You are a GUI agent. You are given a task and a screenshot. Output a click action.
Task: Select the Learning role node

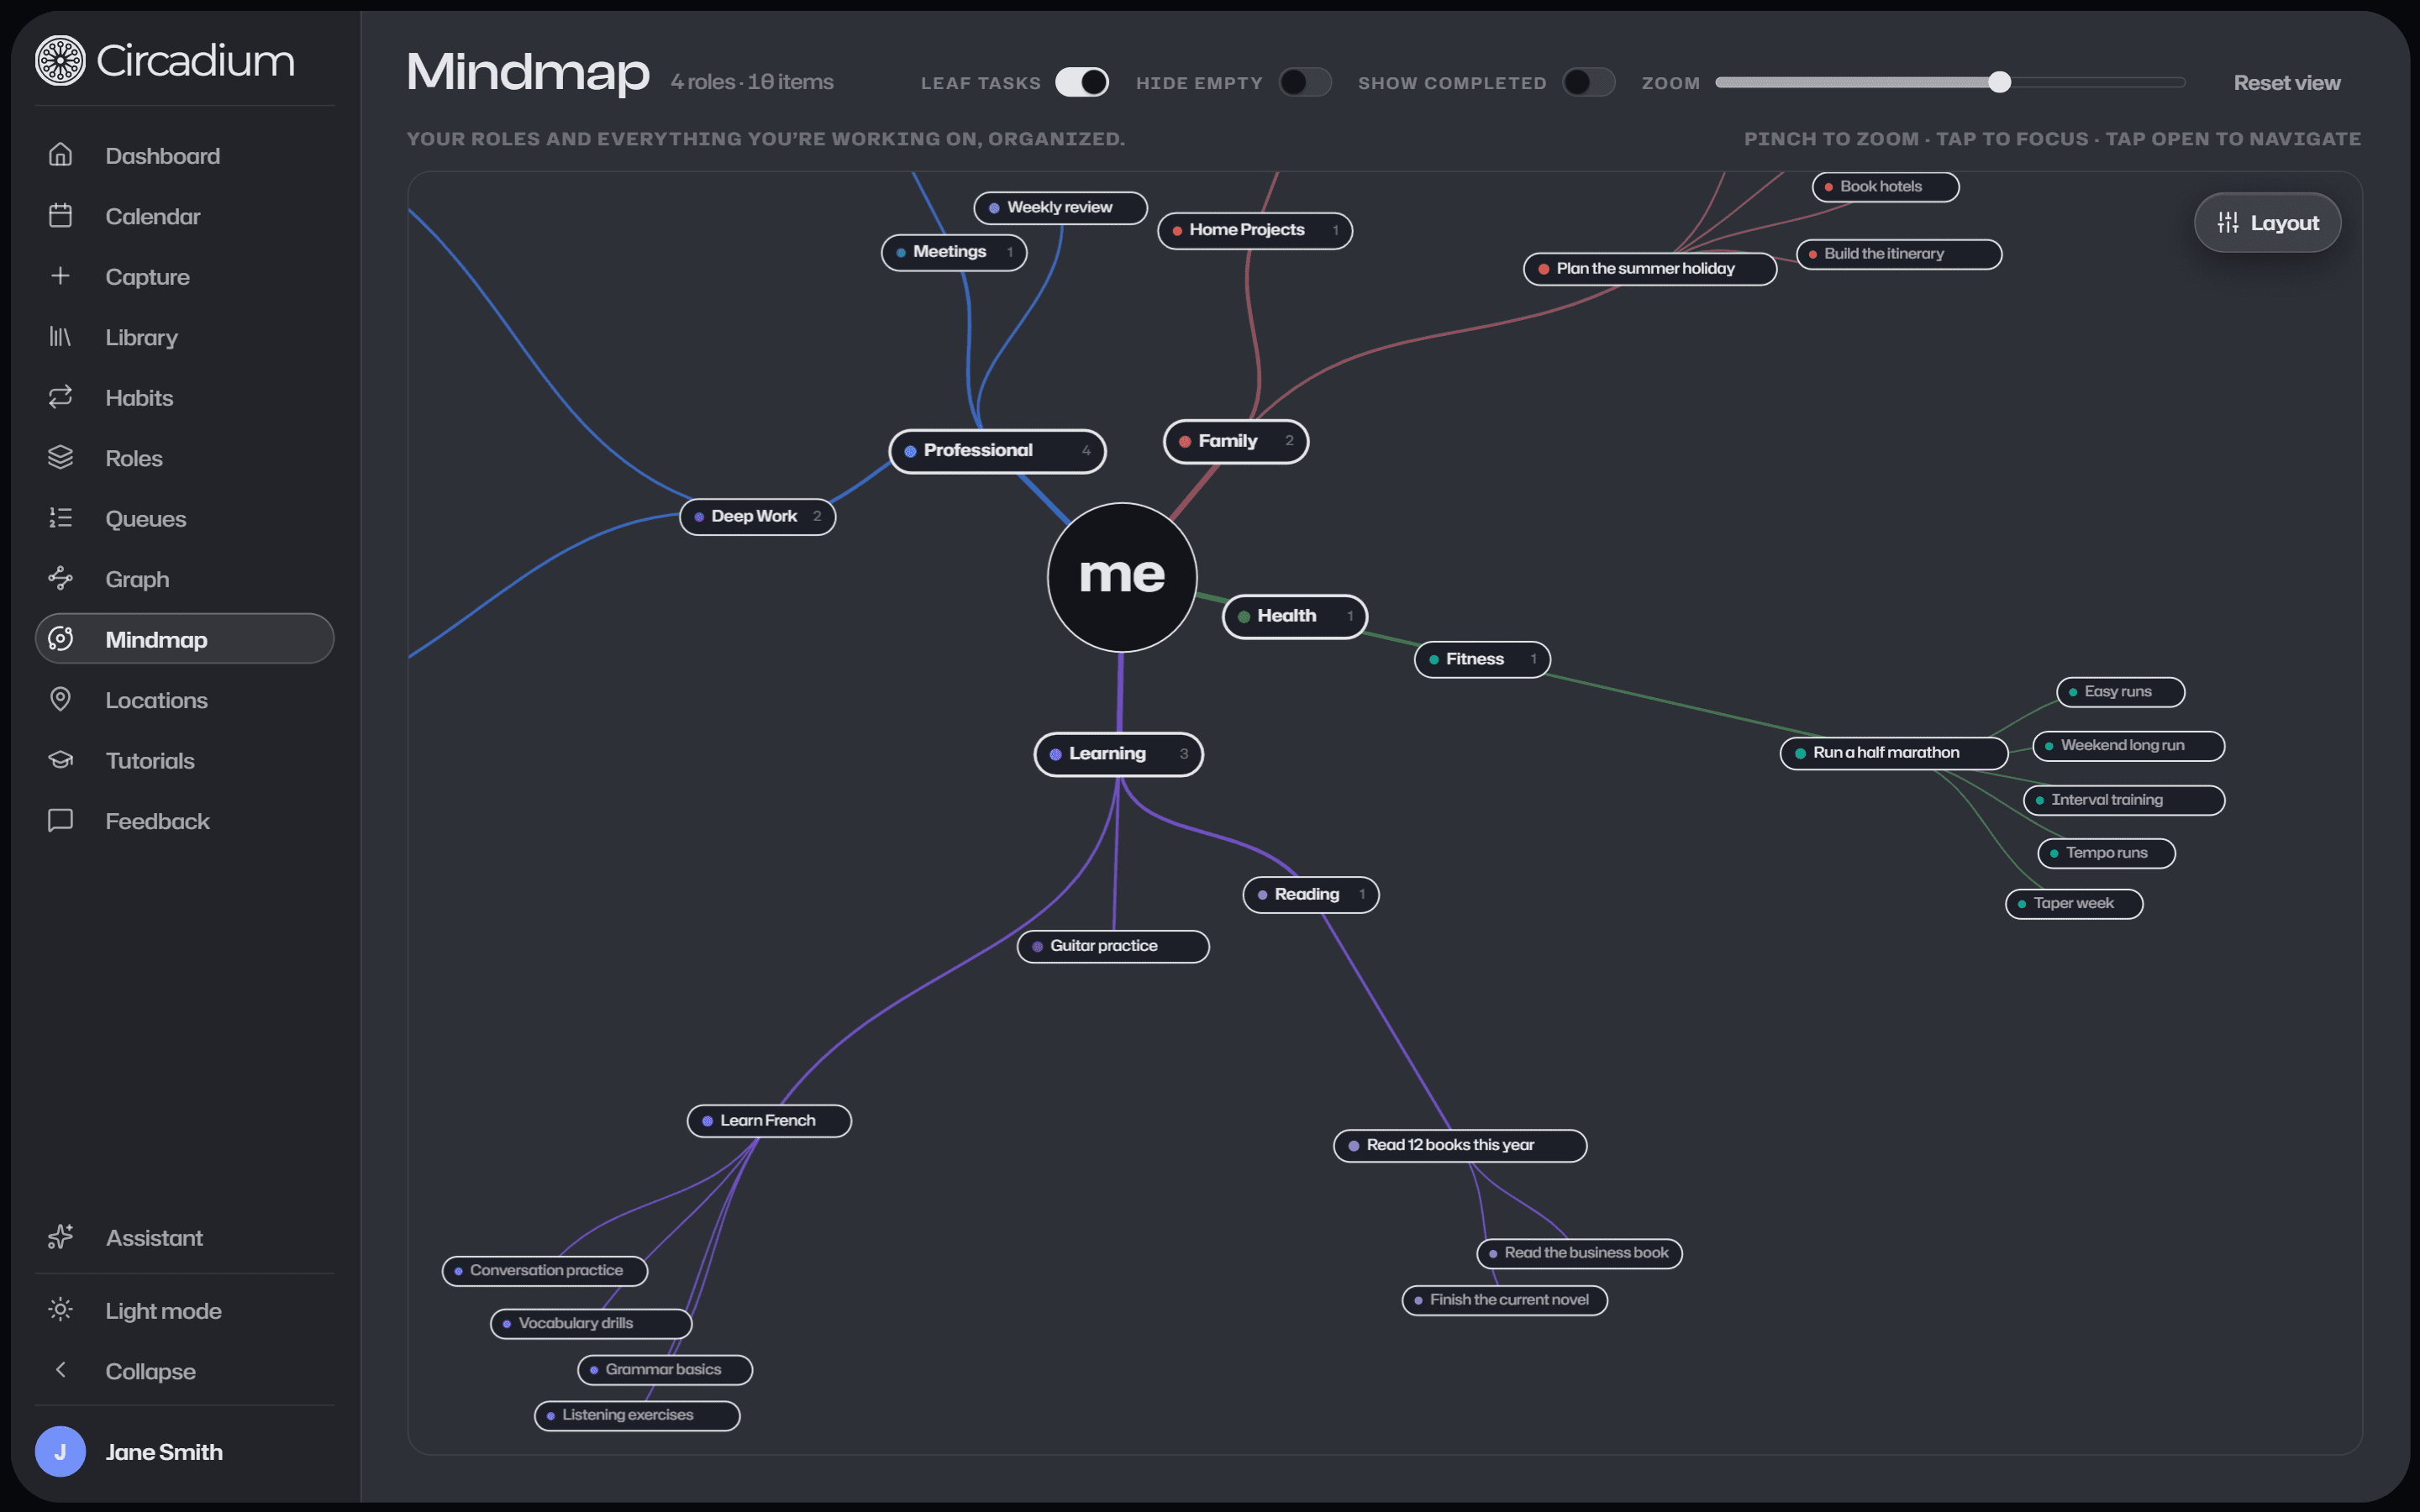1118,754
